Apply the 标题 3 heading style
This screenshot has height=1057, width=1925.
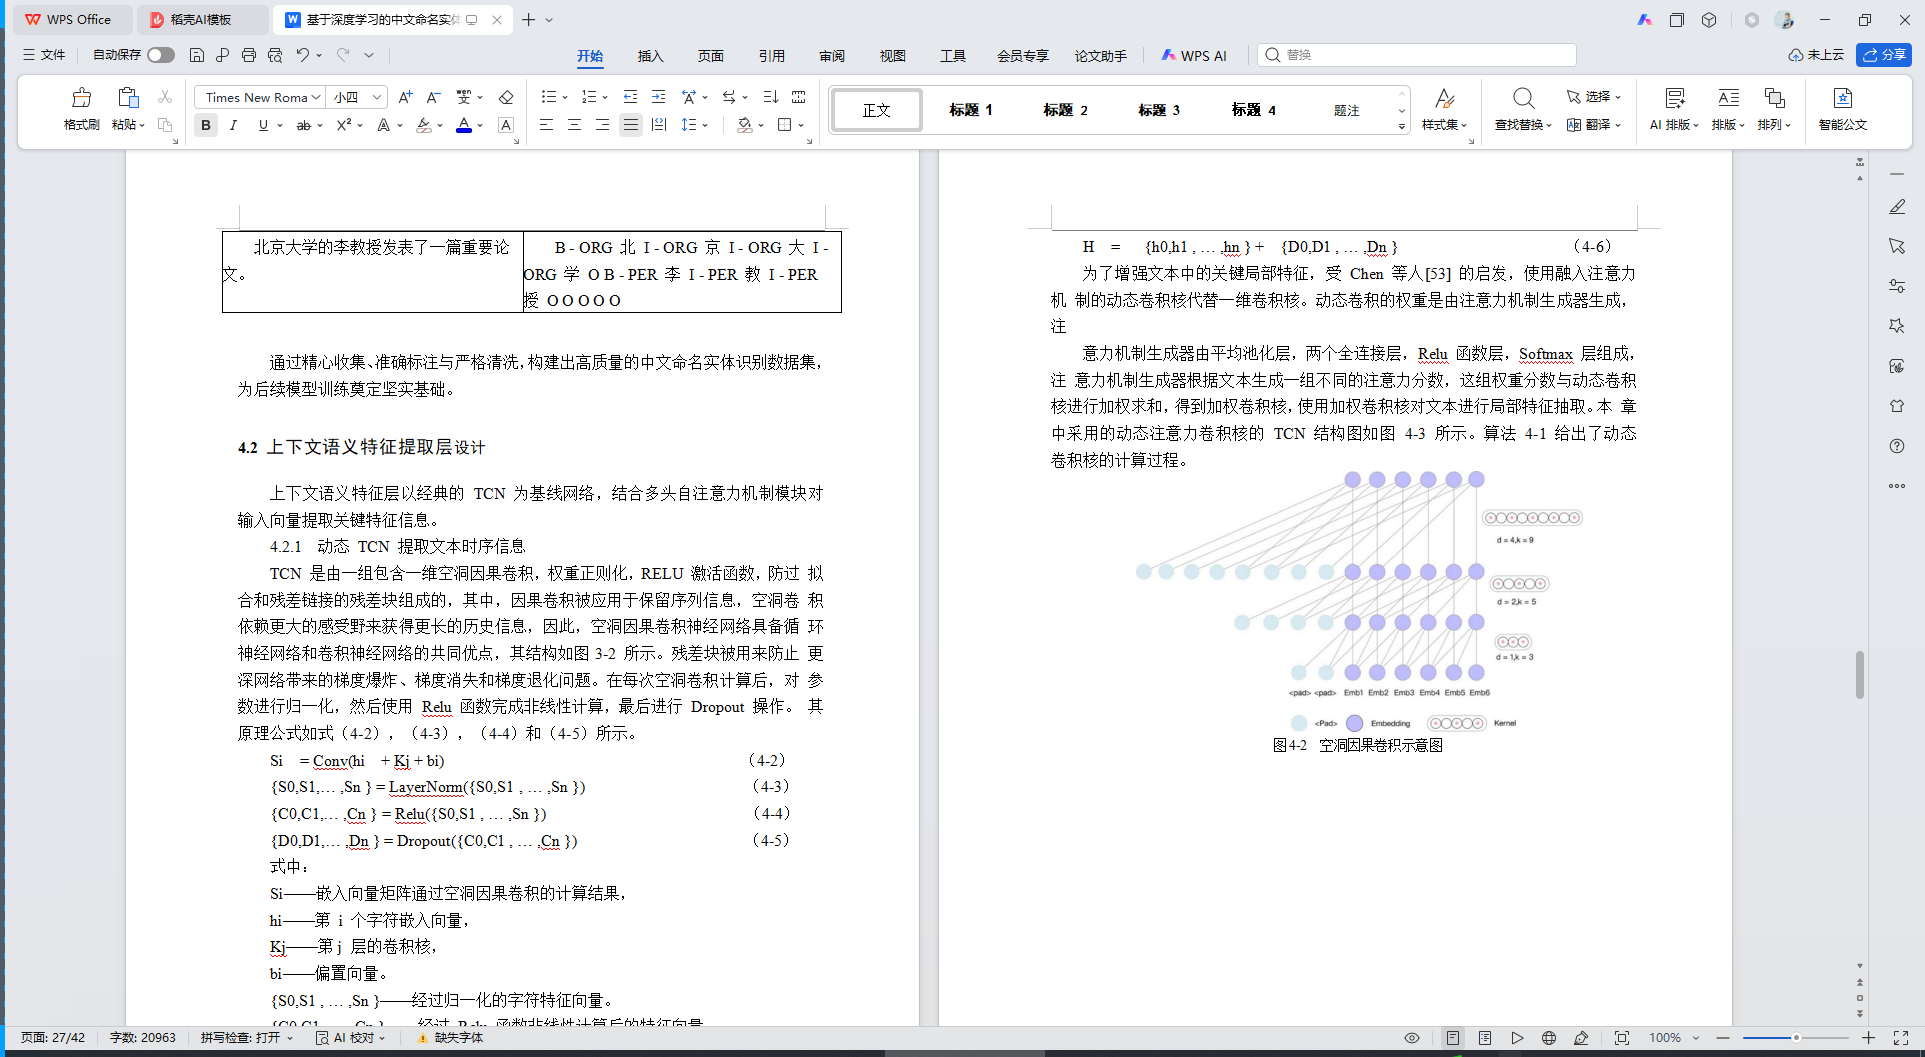pyautogui.click(x=1158, y=110)
